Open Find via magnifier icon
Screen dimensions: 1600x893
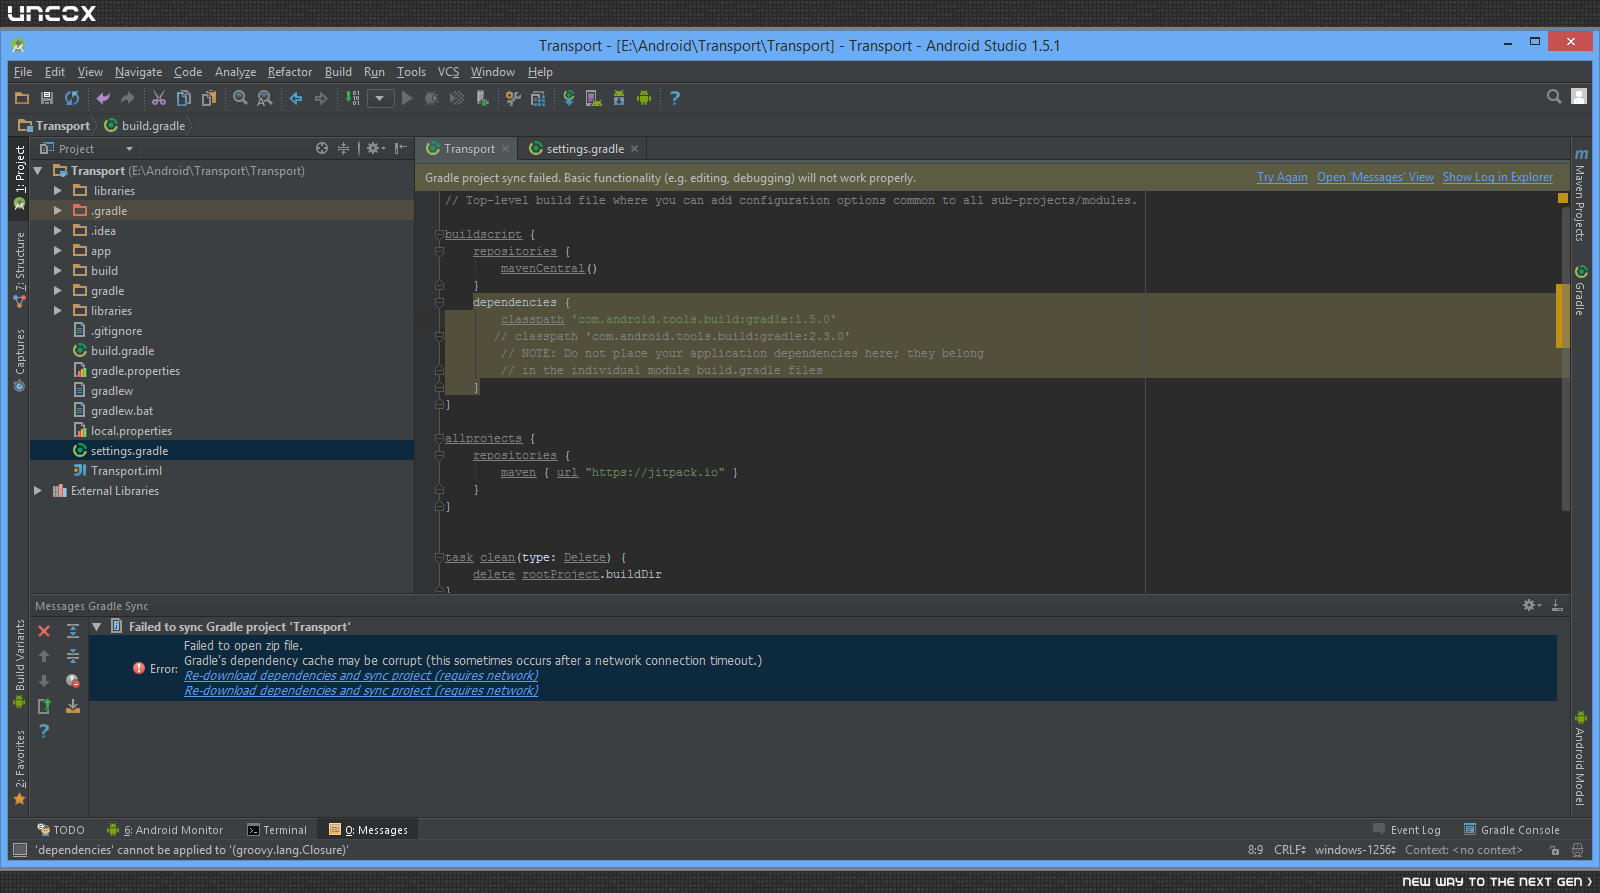240,98
